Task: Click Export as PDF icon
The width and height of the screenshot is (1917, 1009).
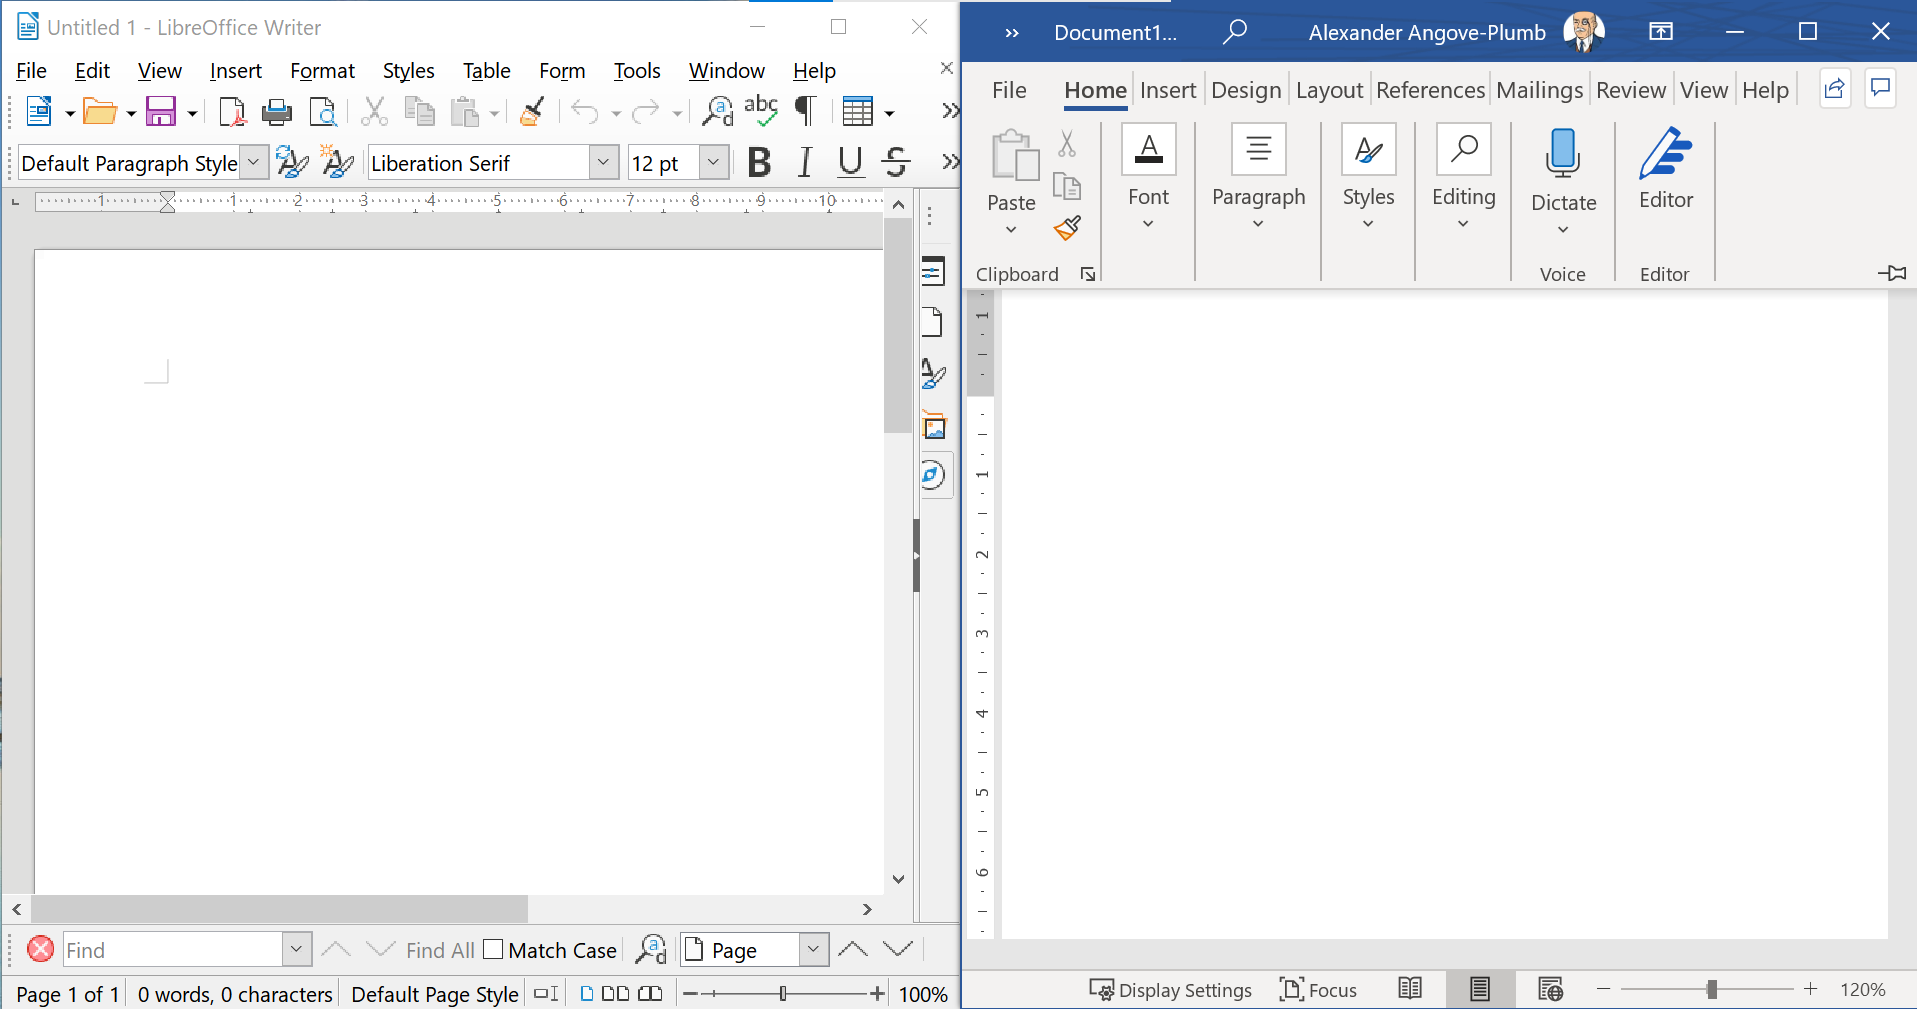Action: [232, 112]
